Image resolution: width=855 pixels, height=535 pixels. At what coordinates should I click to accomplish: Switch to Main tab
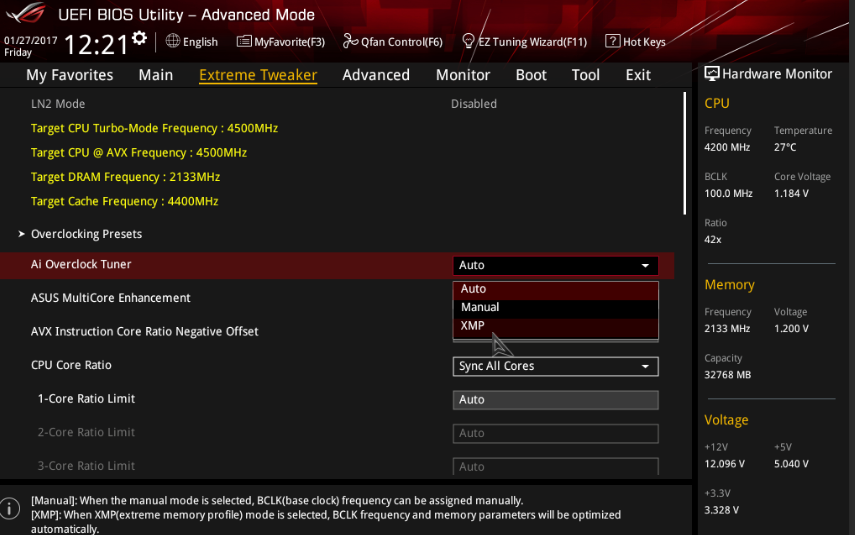(x=155, y=75)
